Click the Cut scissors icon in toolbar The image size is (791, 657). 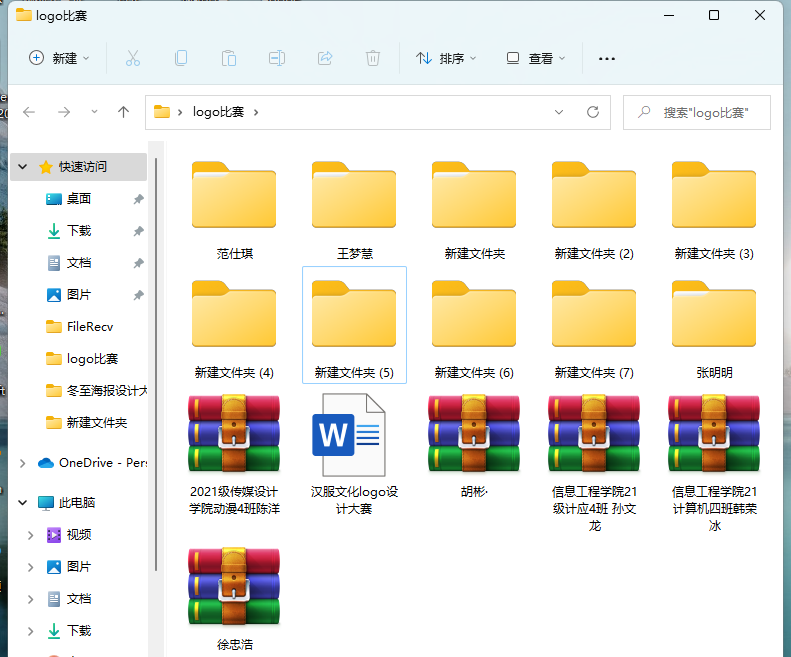pos(133,58)
